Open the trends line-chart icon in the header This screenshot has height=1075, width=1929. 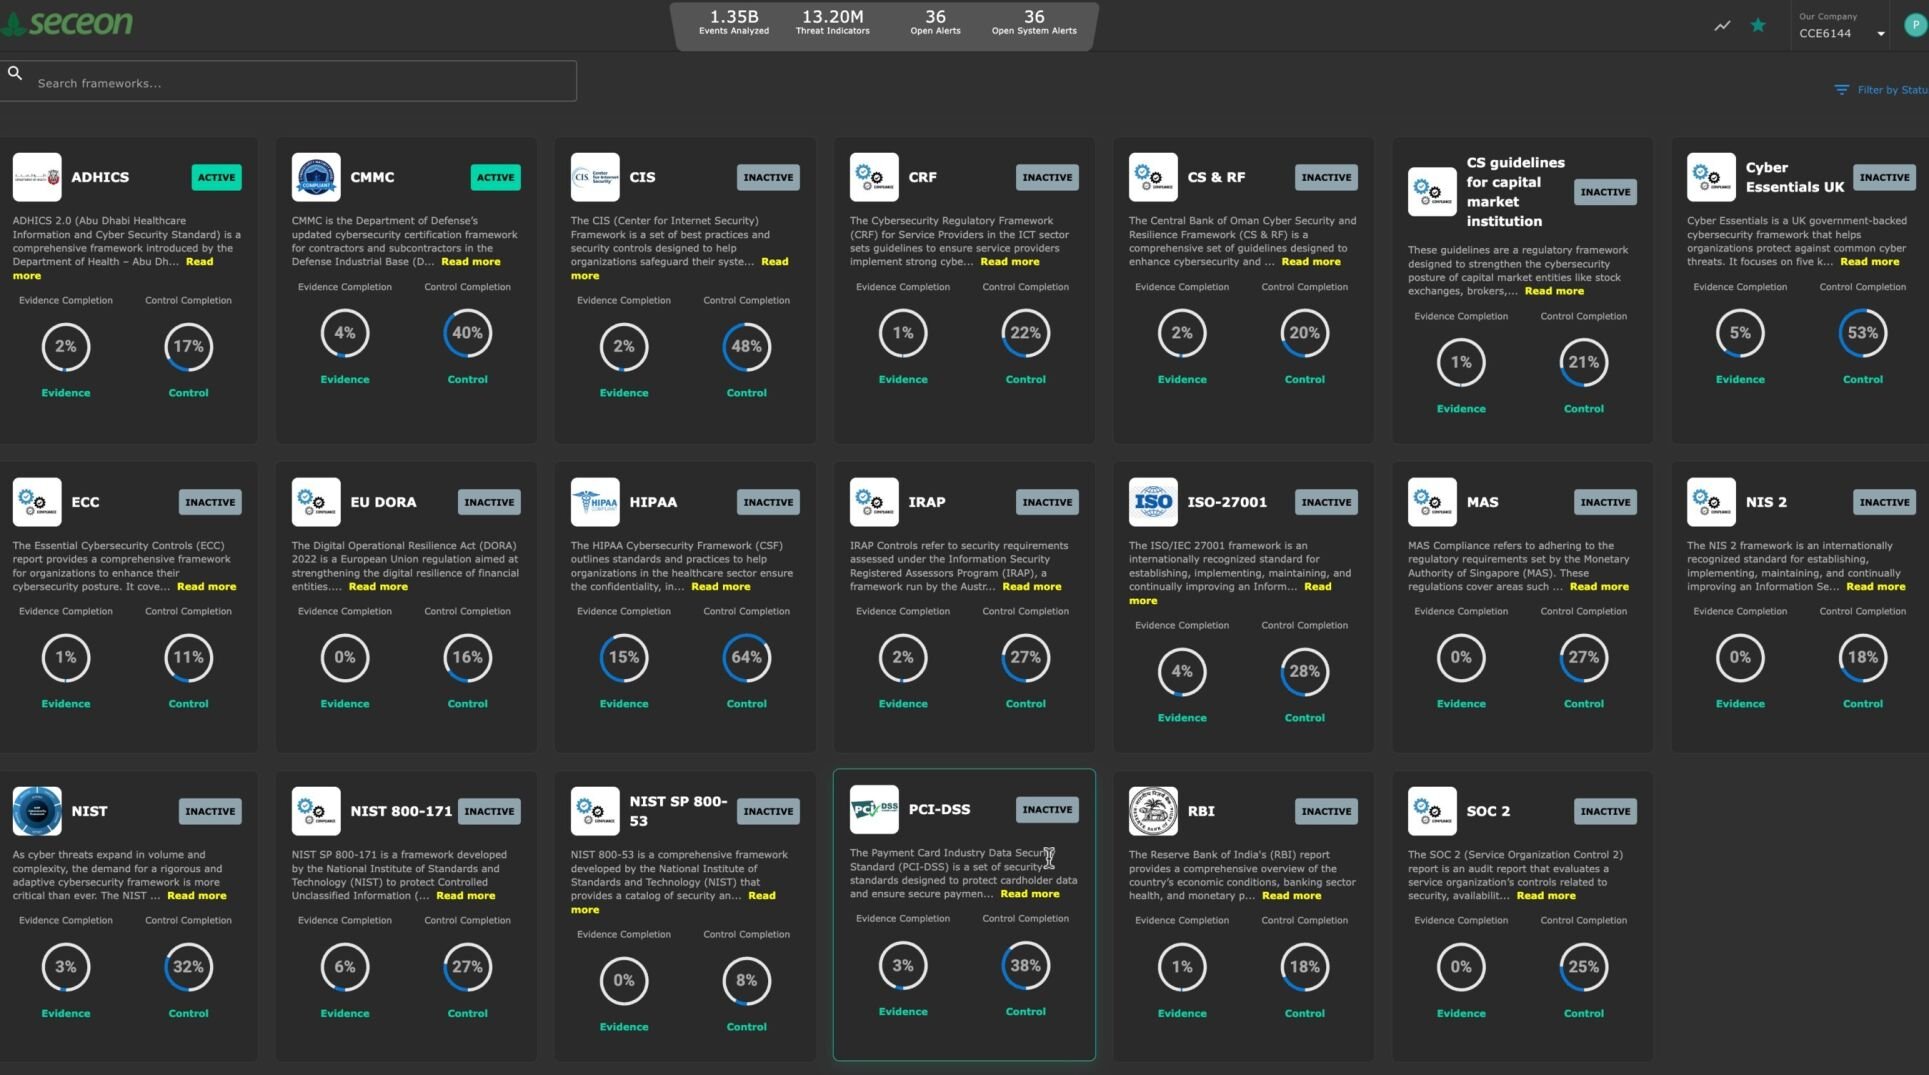point(1722,25)
